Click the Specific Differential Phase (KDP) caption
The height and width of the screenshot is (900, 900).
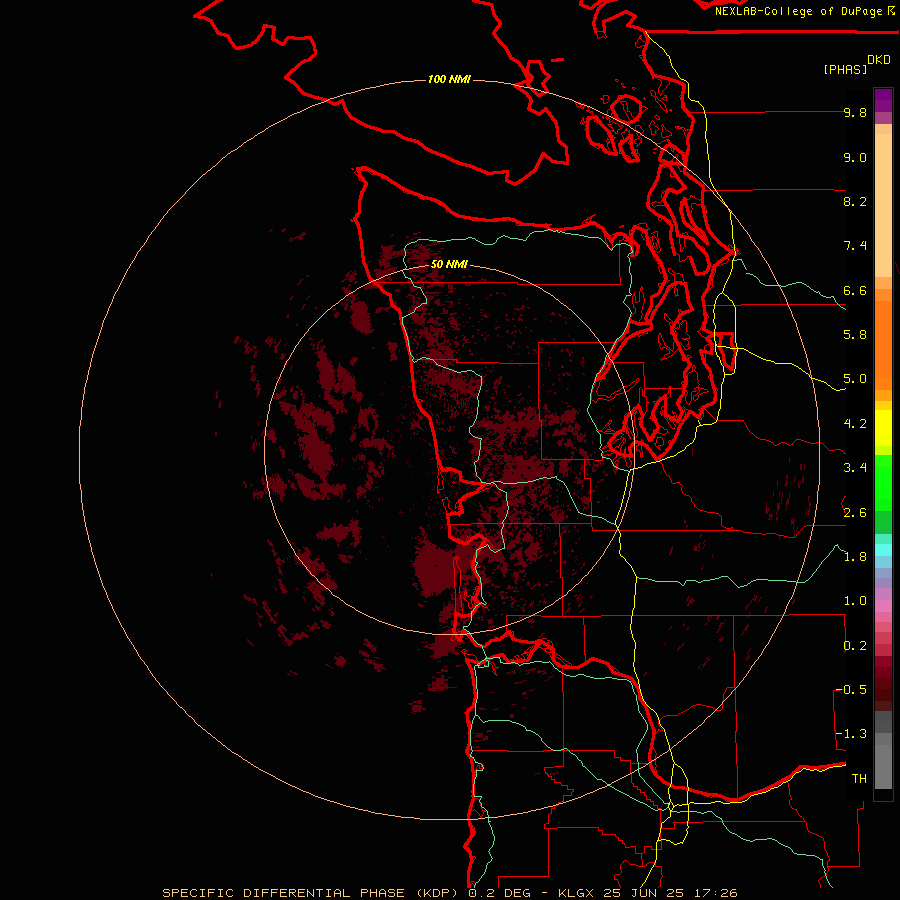(x=312, y=893)
